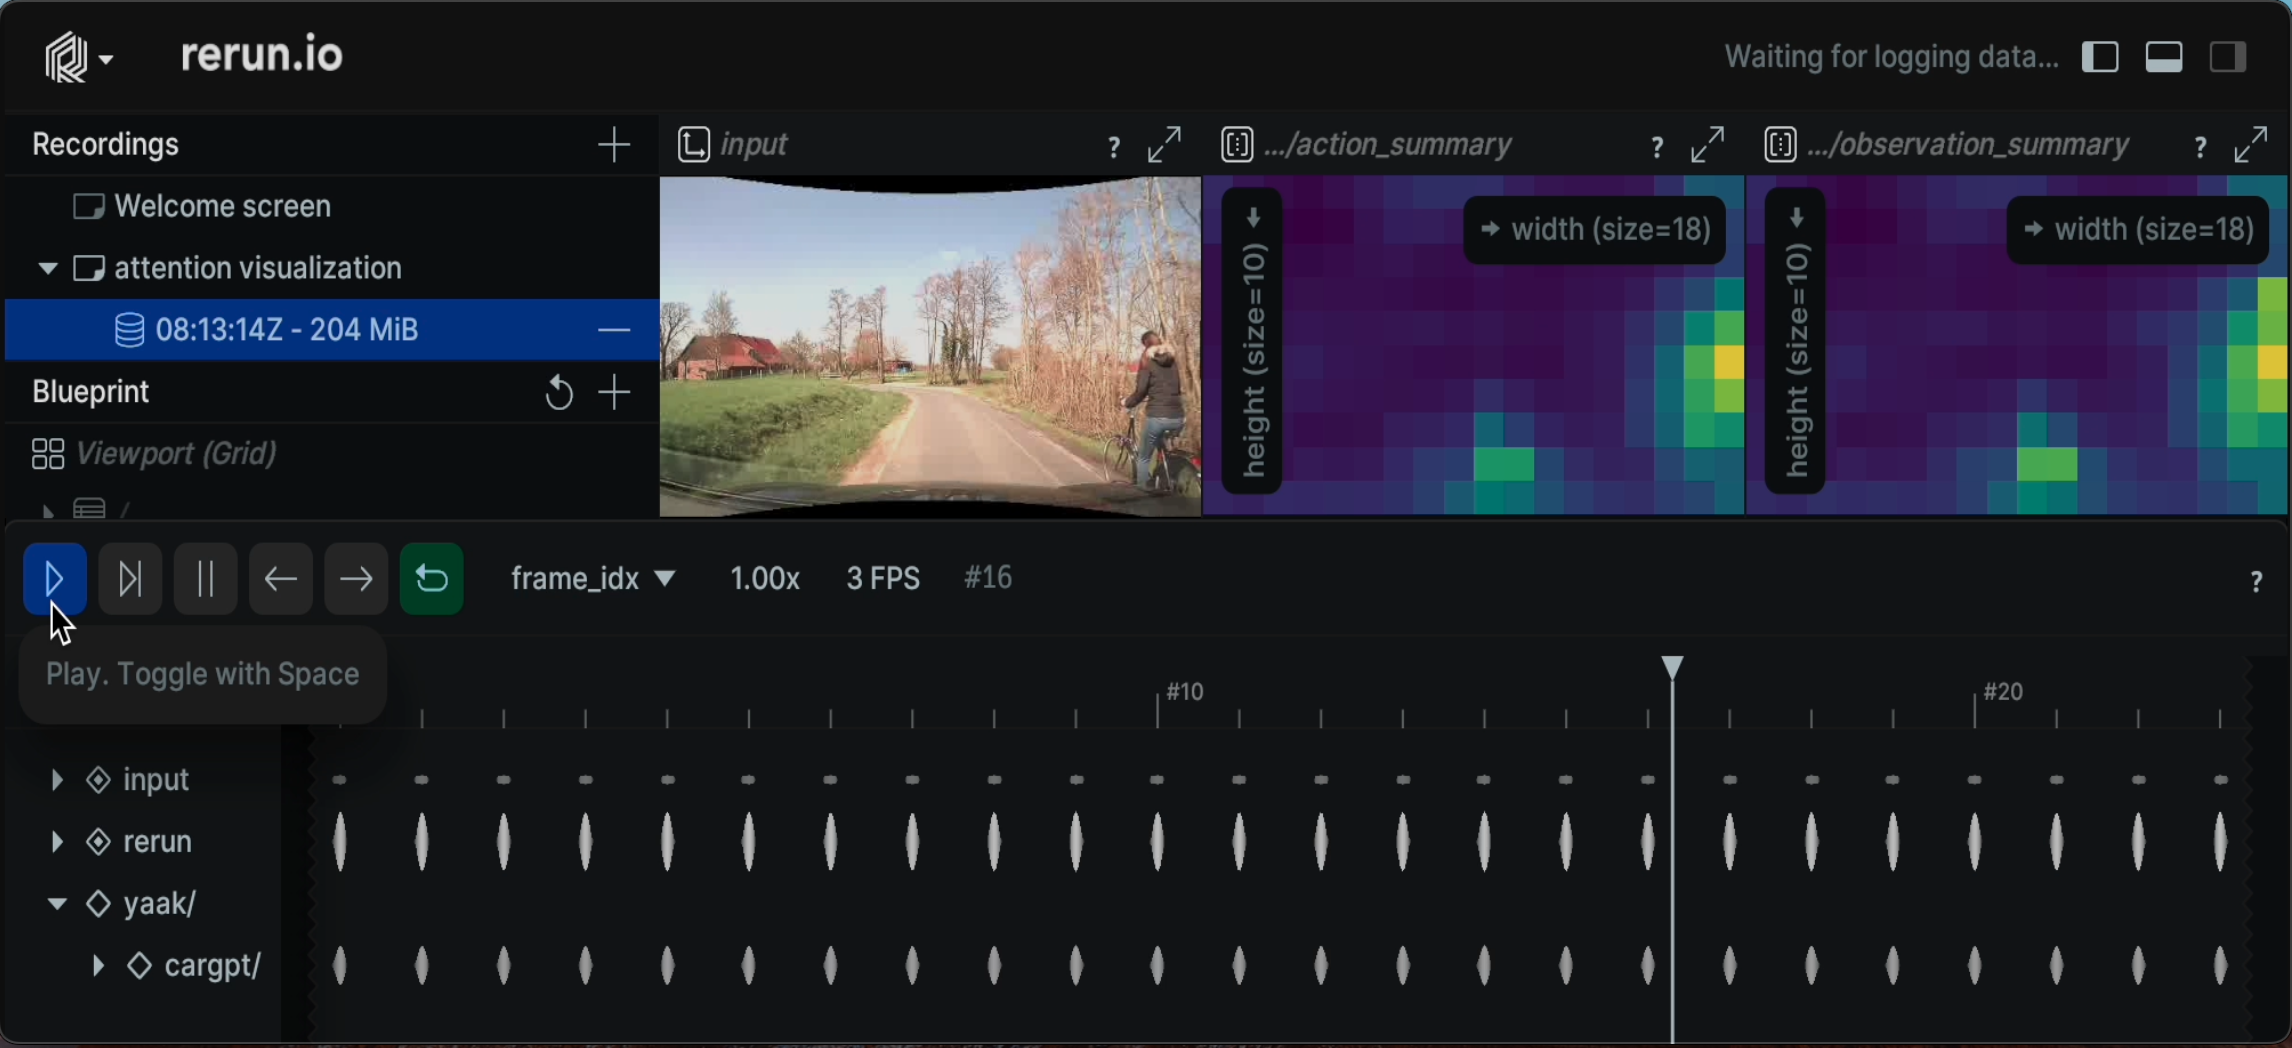Select Viewport (Grid) container

click(x=331, y=454)
